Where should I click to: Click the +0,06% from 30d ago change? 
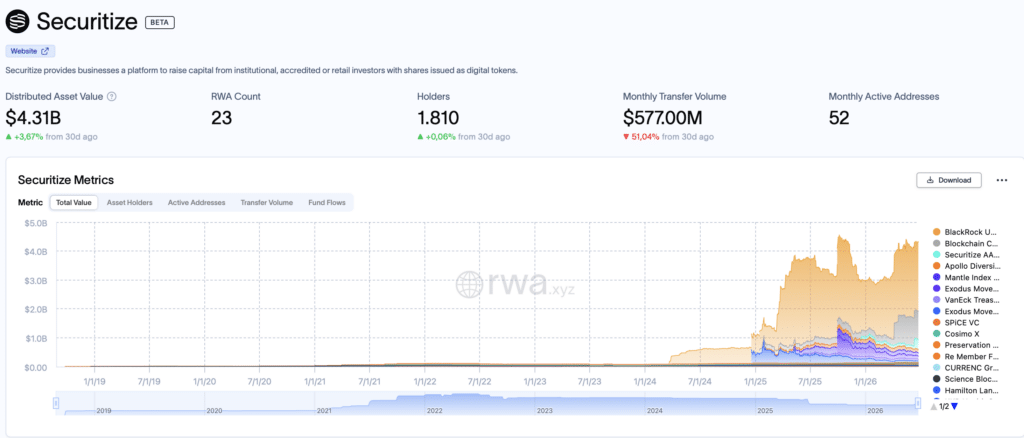click(x=464, y=137)
